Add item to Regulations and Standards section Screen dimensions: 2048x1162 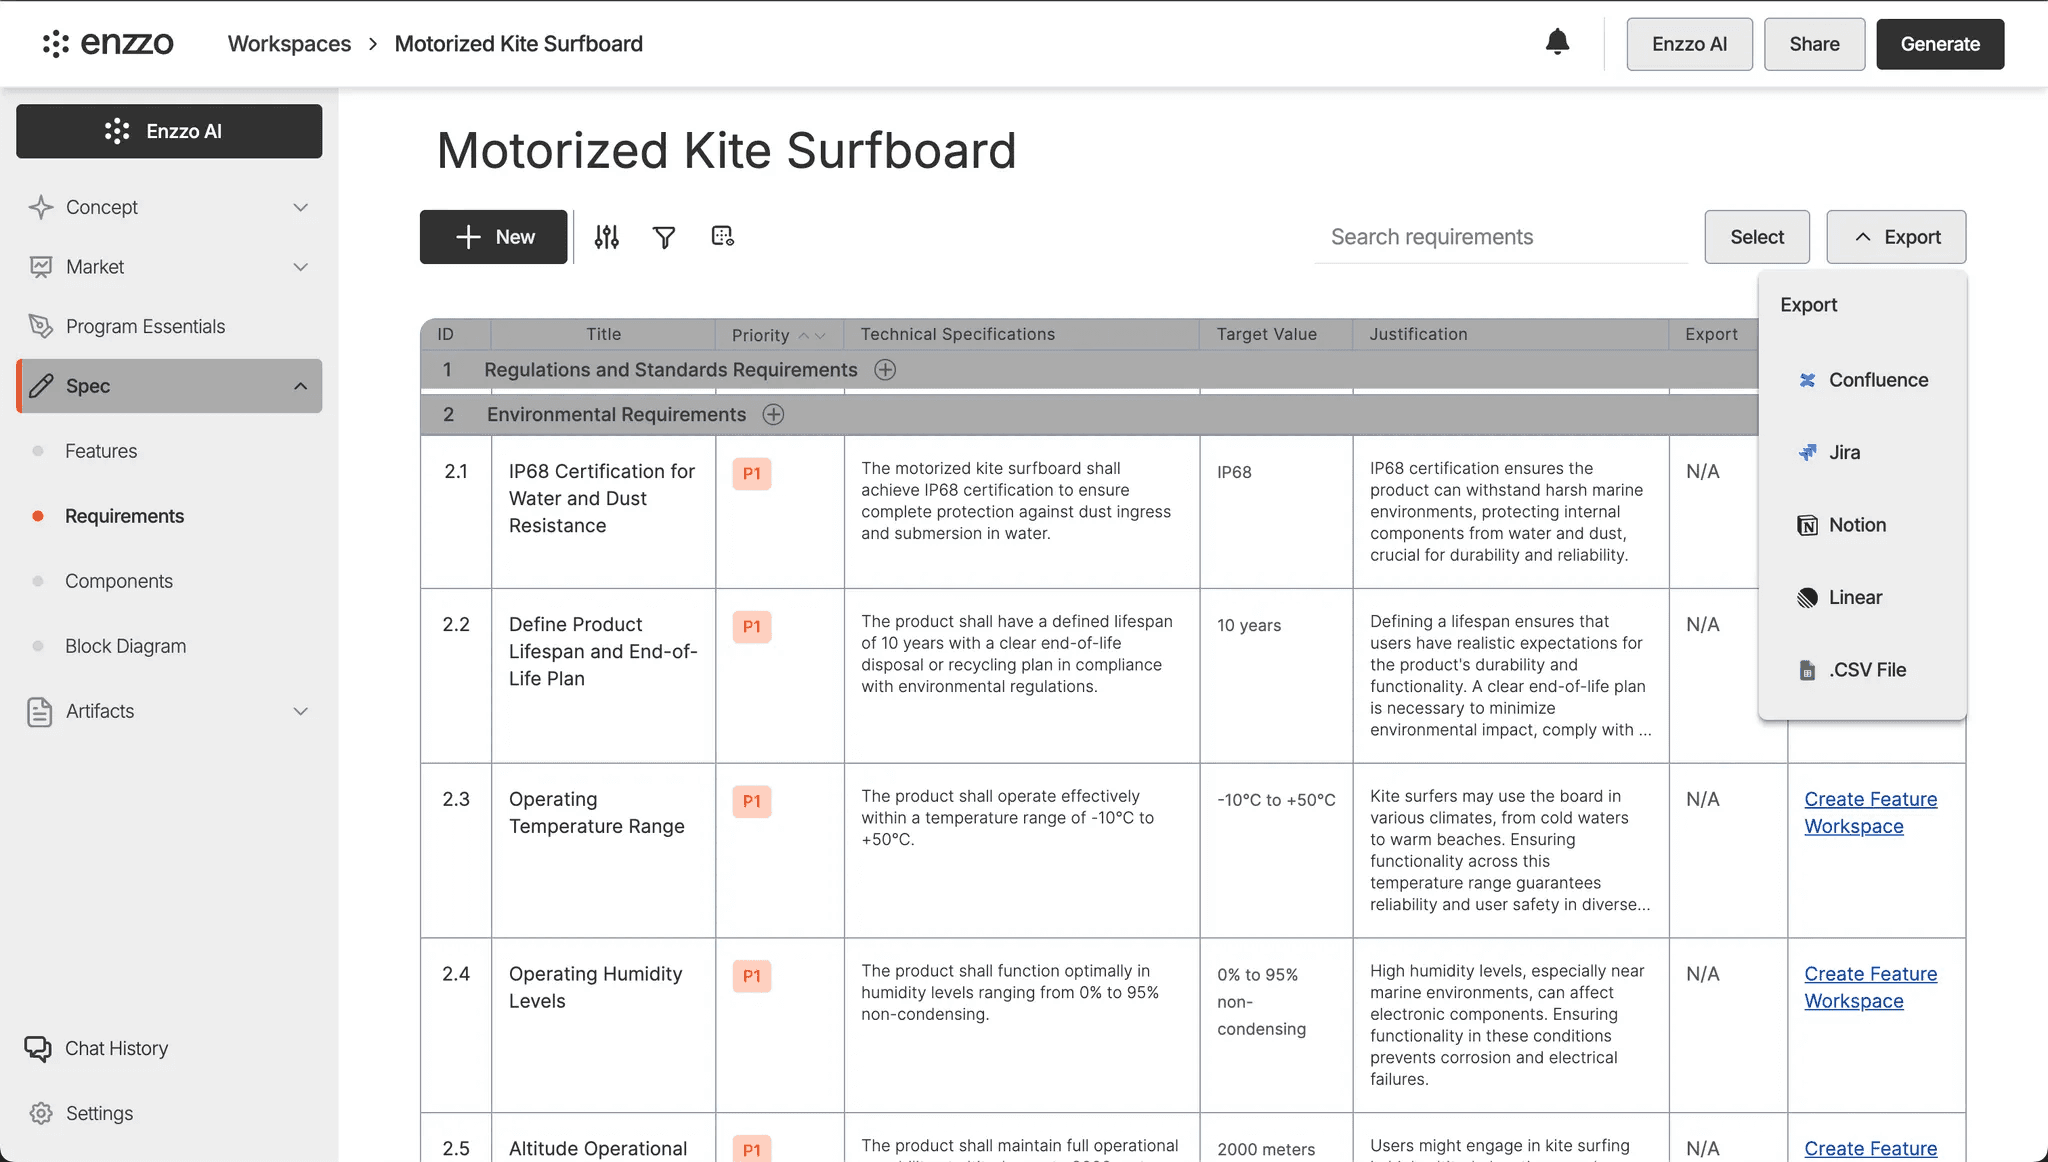click(x=885, y=370)
